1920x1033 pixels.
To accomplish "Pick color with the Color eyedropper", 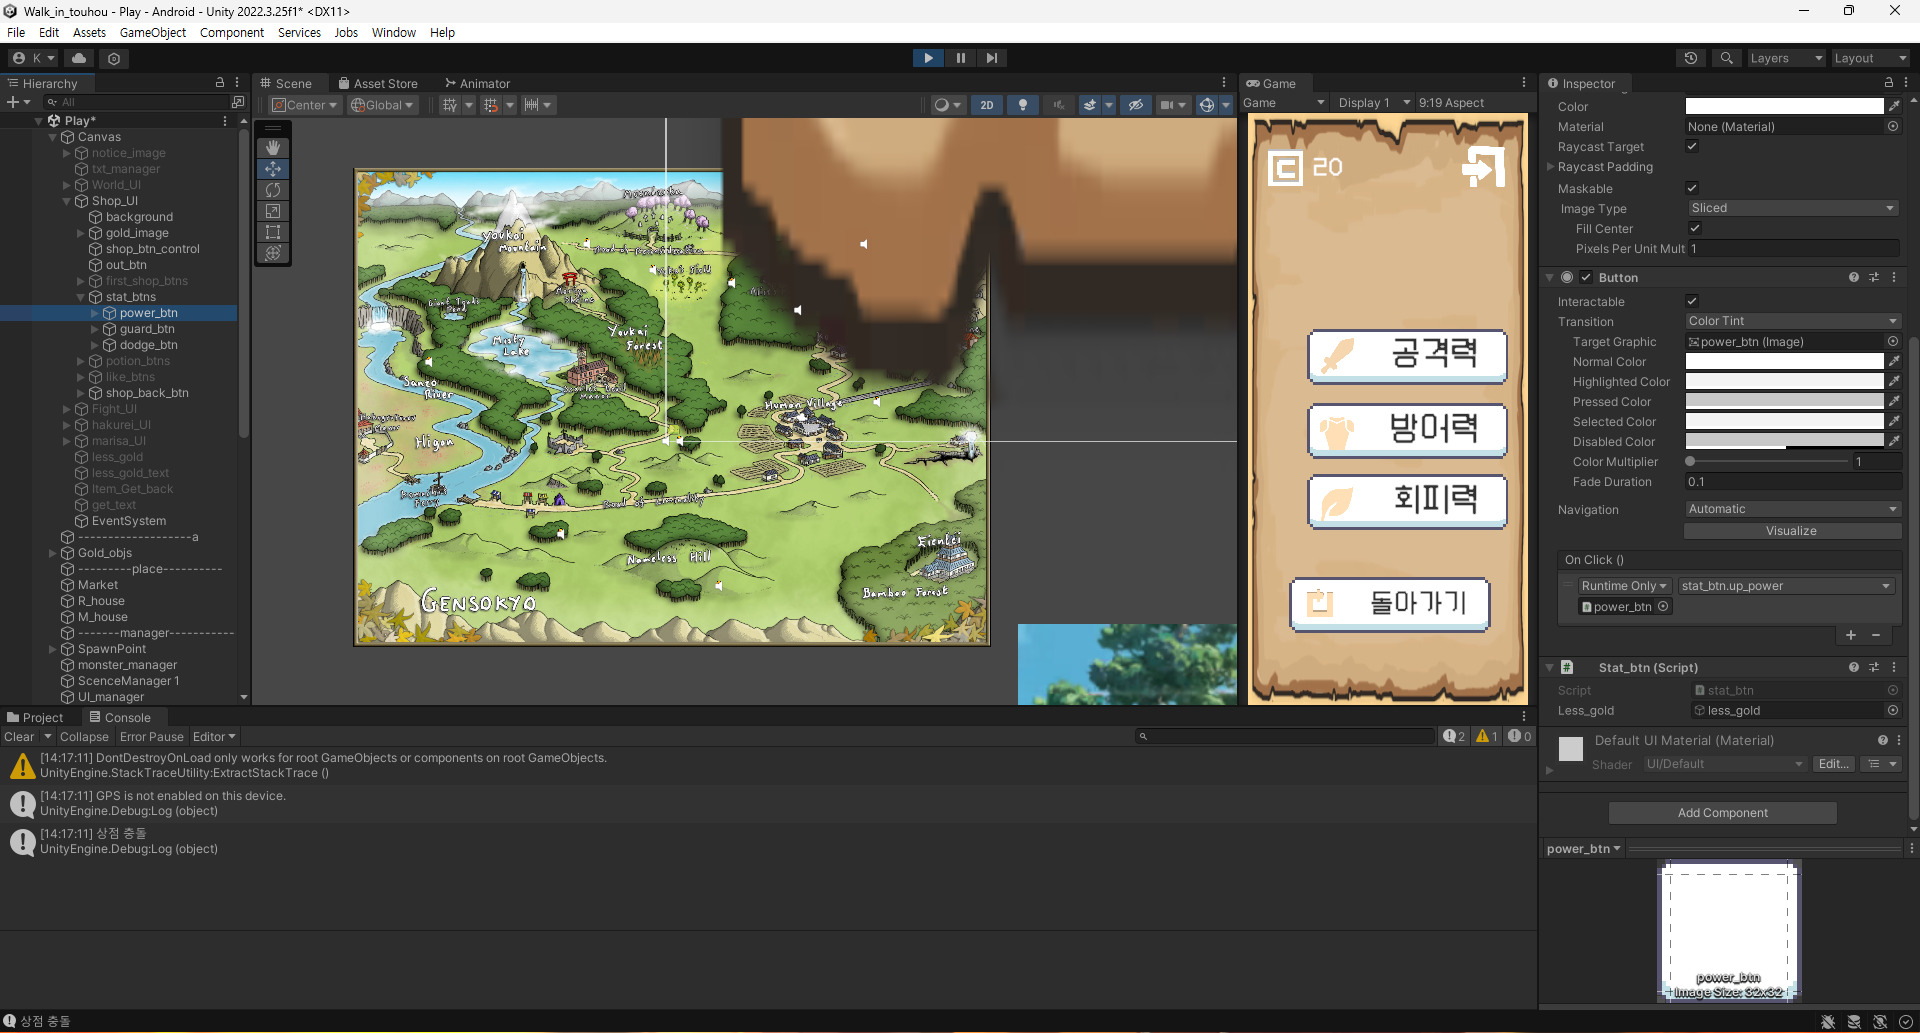I will click(1894, 106).
